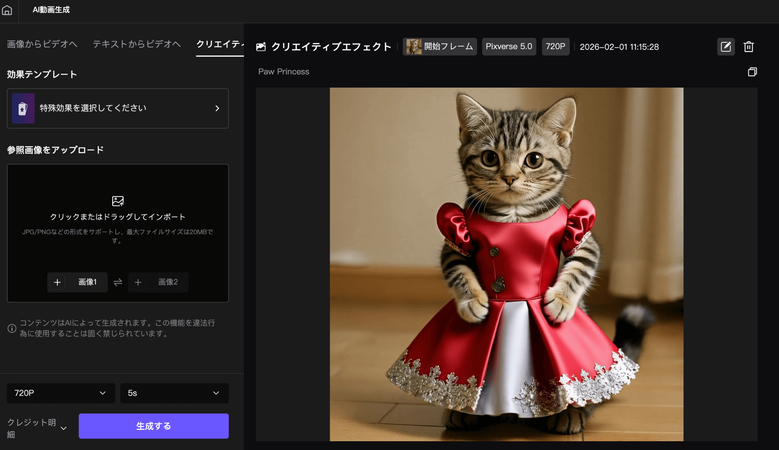Click the 効果テンプレート section heading
779x450 pixels.
pyautogui.click(x=42, y=75)
